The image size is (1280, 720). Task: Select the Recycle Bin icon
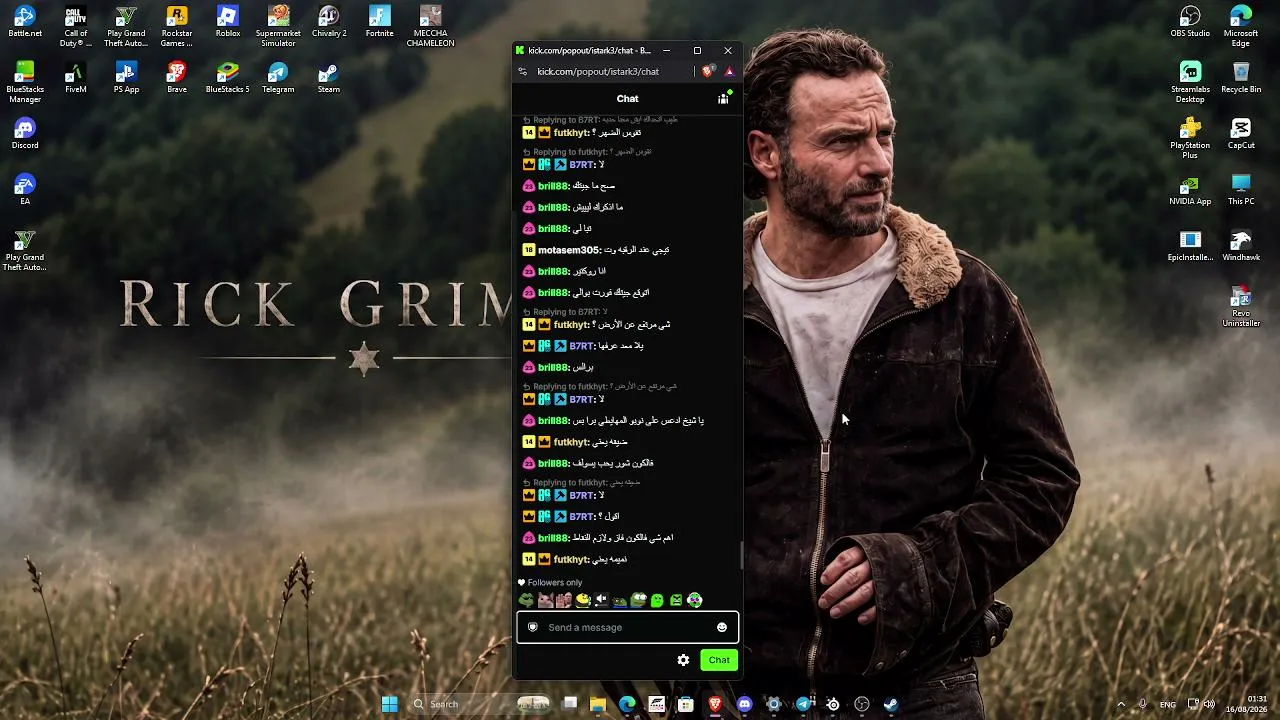pyautogui.click(x=1241, y=79)
